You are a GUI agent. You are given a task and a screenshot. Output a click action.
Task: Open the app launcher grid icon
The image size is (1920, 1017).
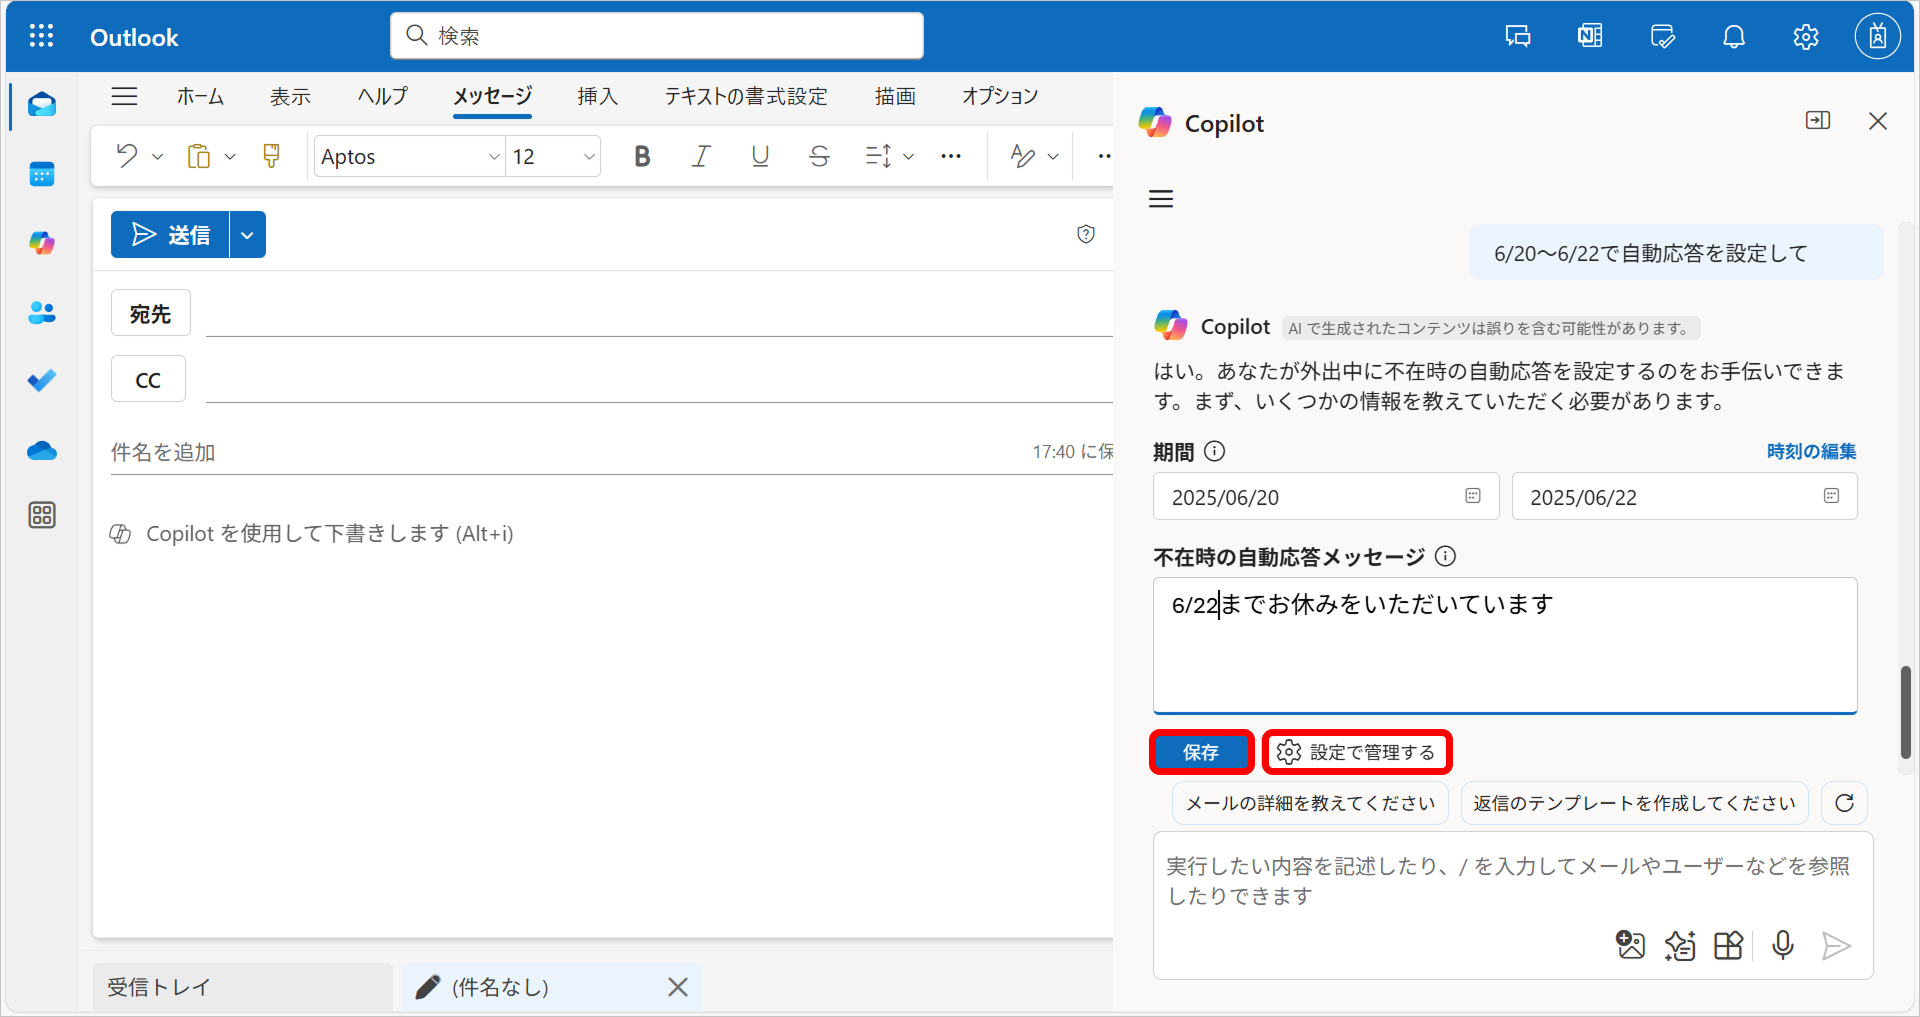click(41, 37)
